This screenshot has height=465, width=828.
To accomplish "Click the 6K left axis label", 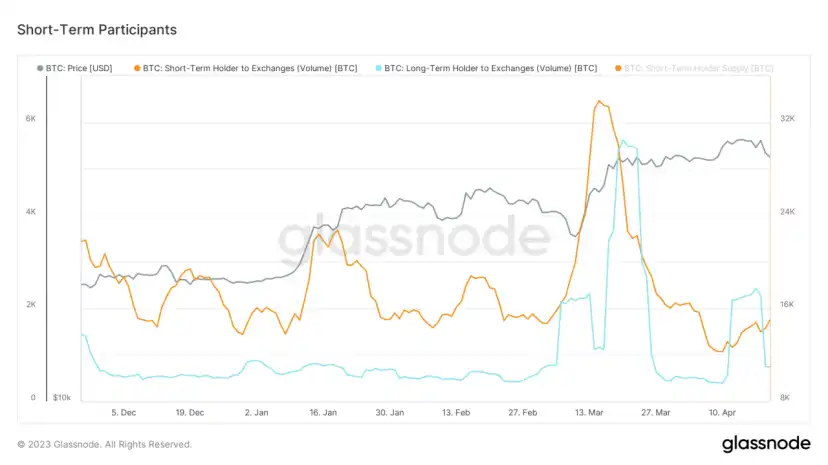I will tap(31, 119).
